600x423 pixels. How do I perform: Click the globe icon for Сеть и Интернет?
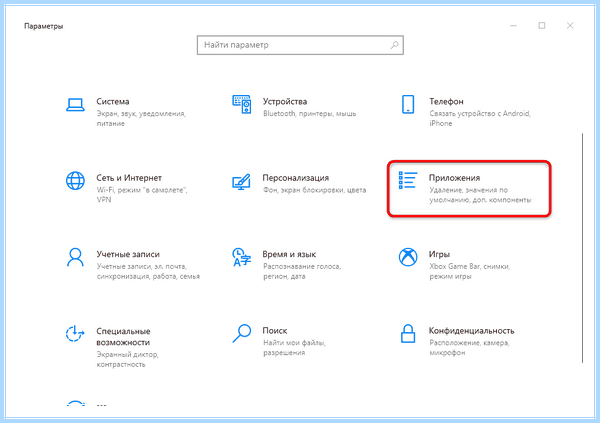(x=75, y=181)
